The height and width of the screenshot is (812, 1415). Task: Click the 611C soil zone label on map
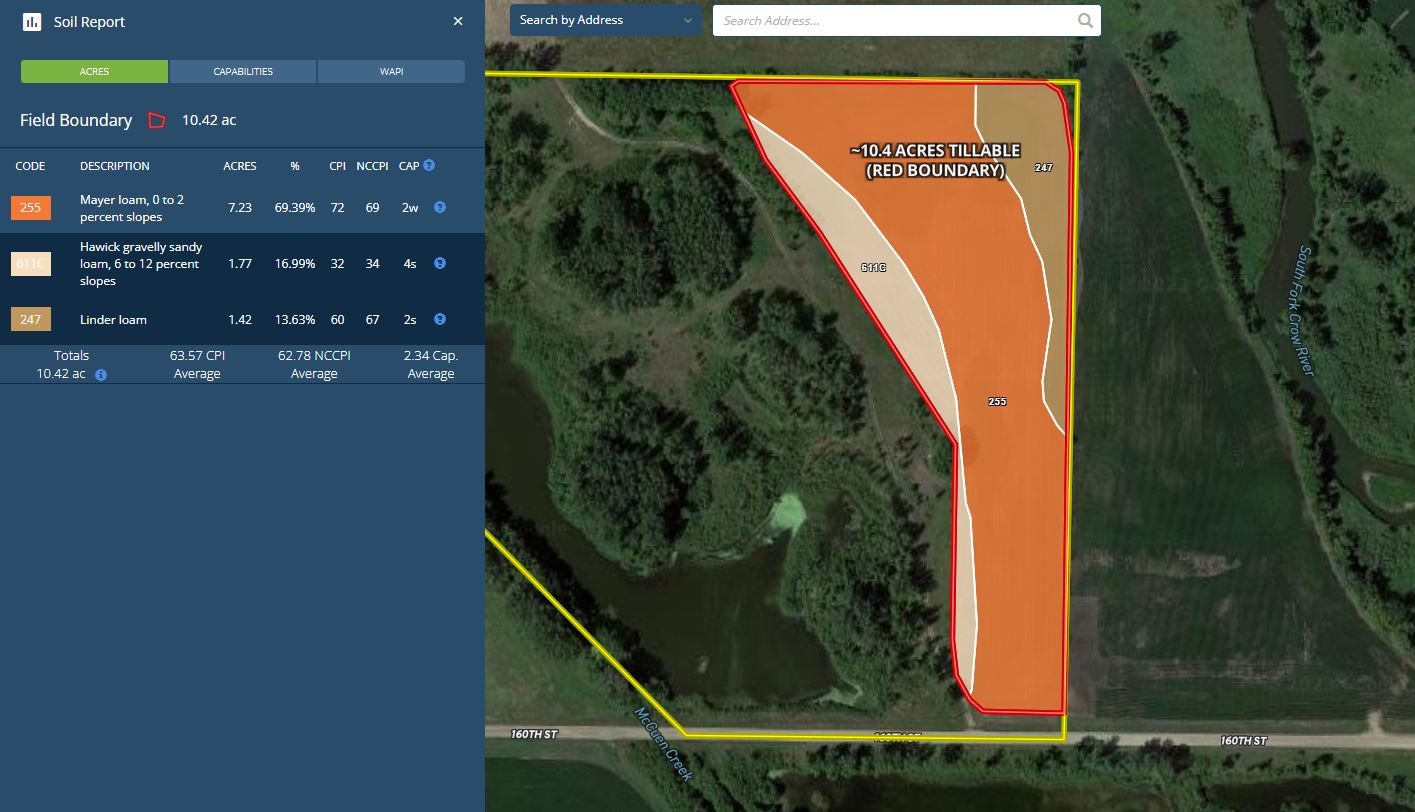pyautogui.click(x=873, y=268)
